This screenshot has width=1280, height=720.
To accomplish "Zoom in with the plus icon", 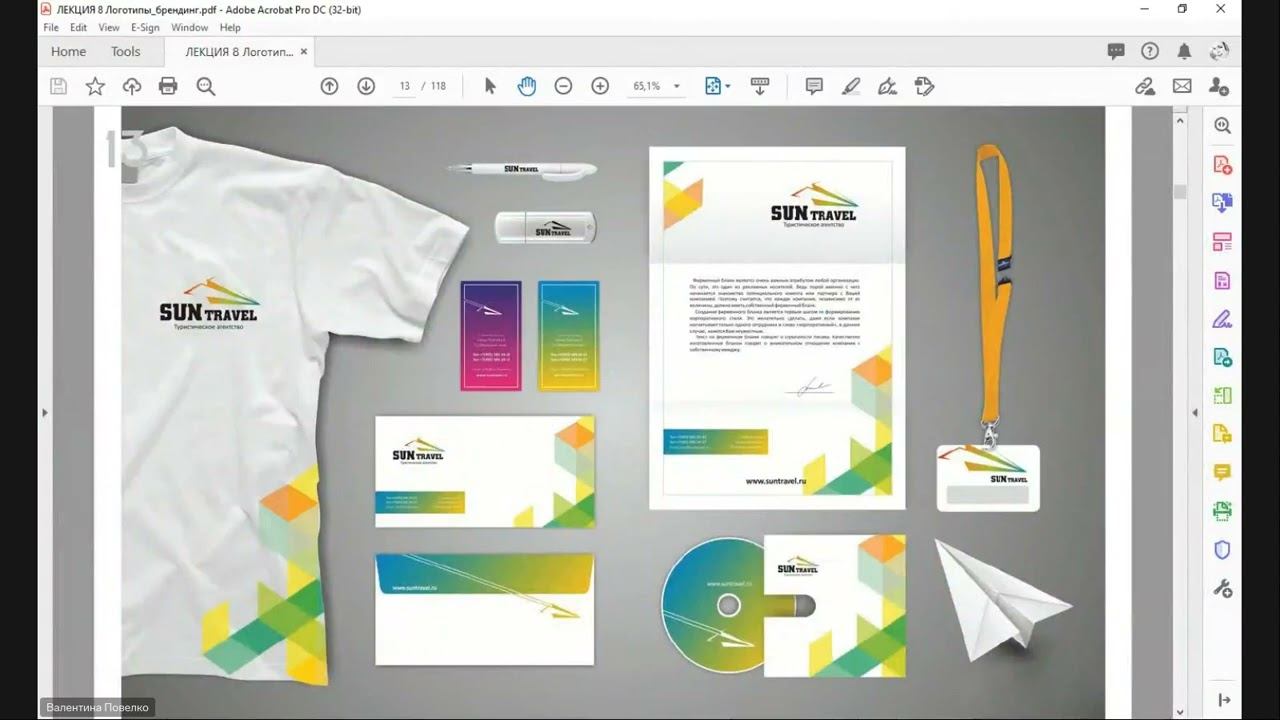I will [x=600, y=86].
